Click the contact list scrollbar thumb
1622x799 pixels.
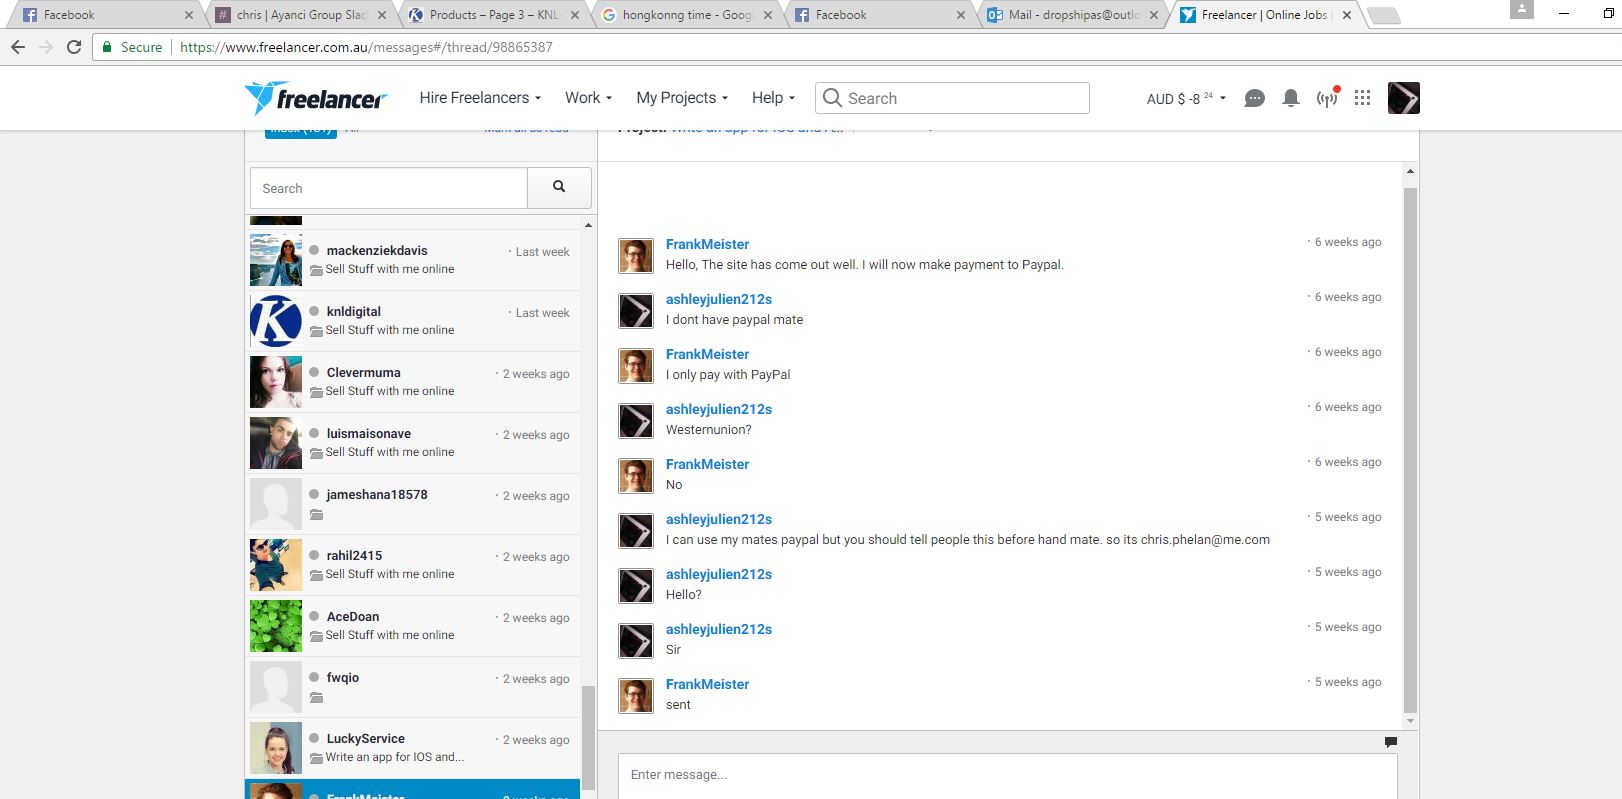(x=588, y=738)
